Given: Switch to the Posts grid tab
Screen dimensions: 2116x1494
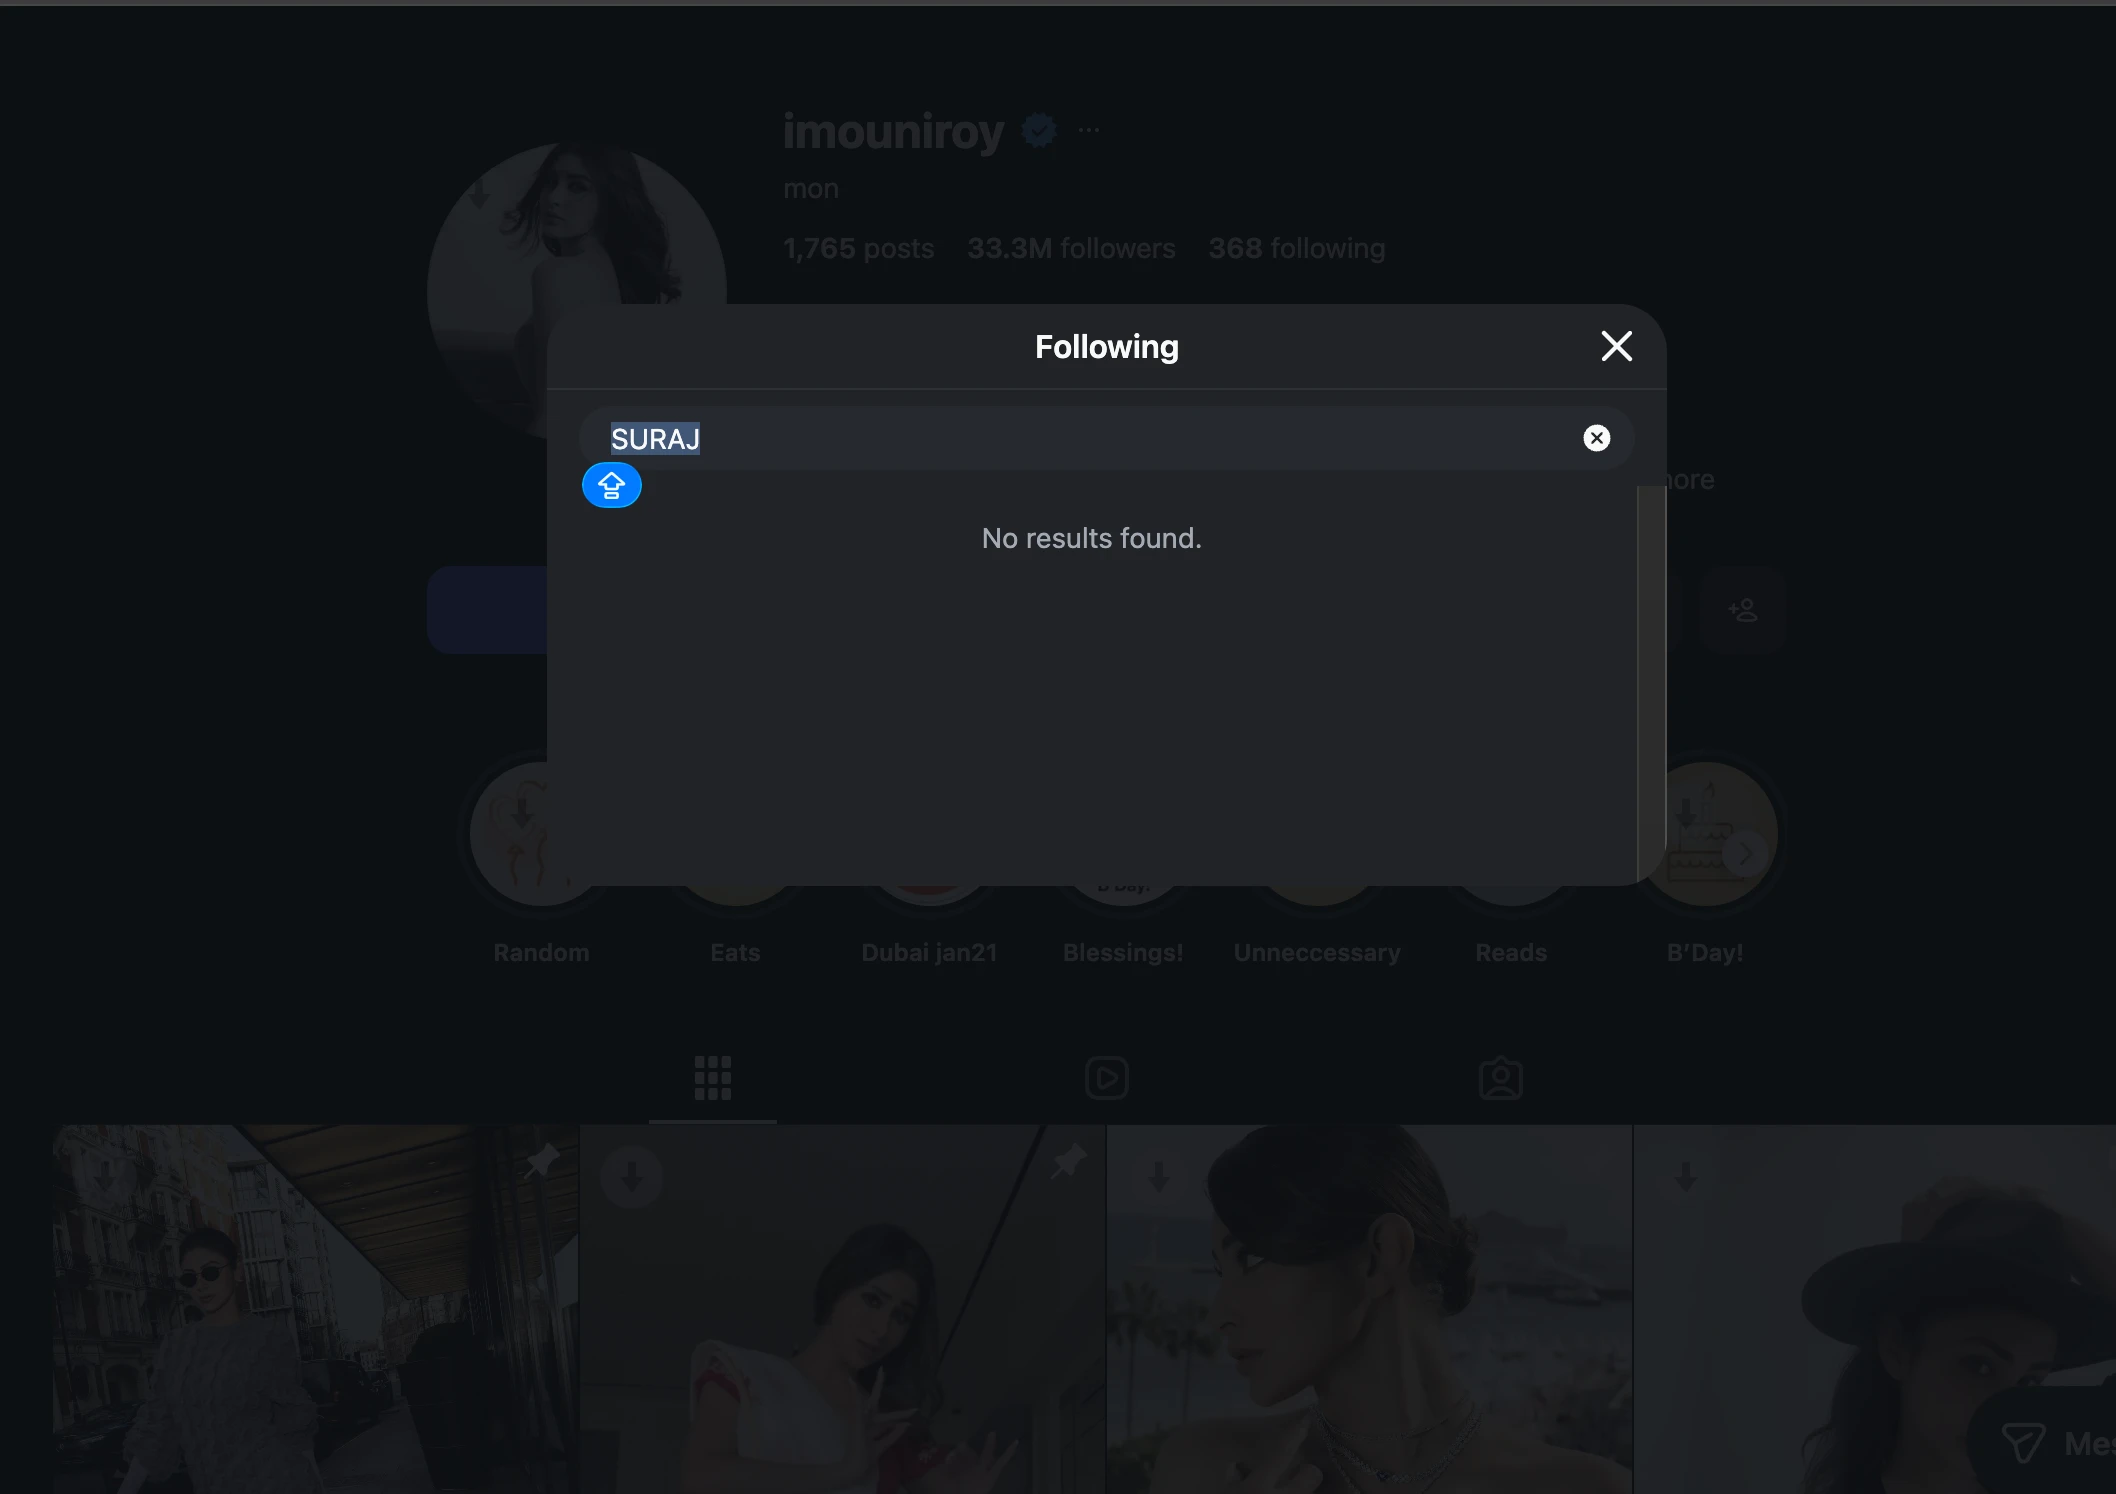Looking at the screenshot, I should 713,1078.
